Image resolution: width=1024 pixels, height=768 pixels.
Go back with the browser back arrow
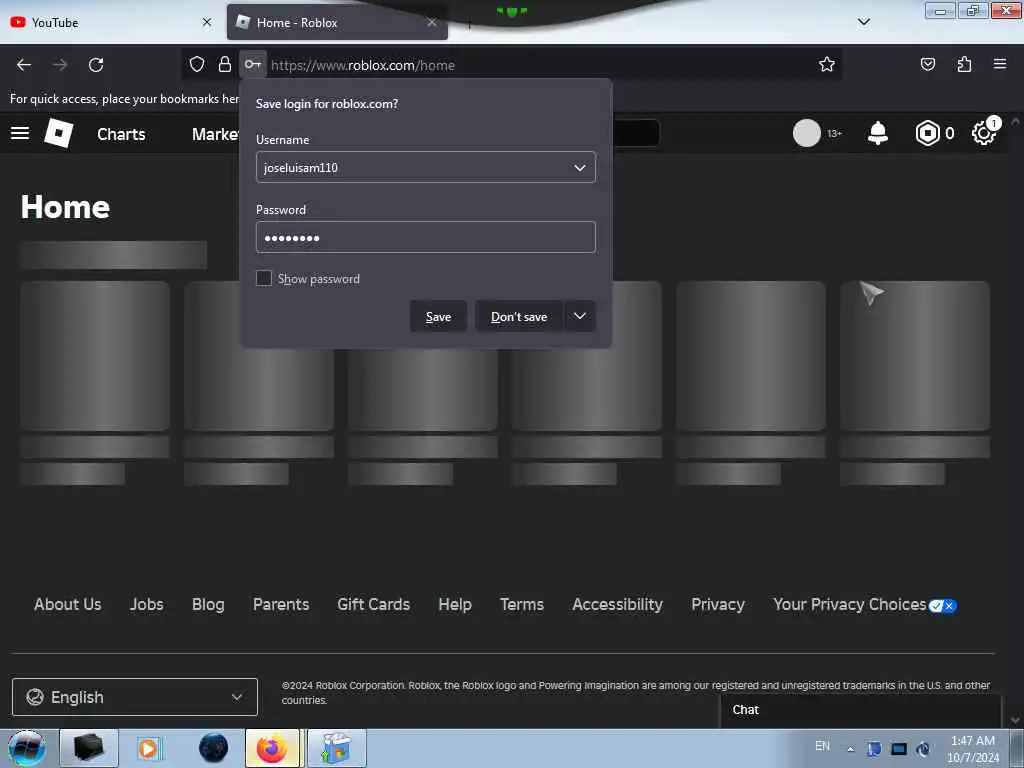coord(24,65)
